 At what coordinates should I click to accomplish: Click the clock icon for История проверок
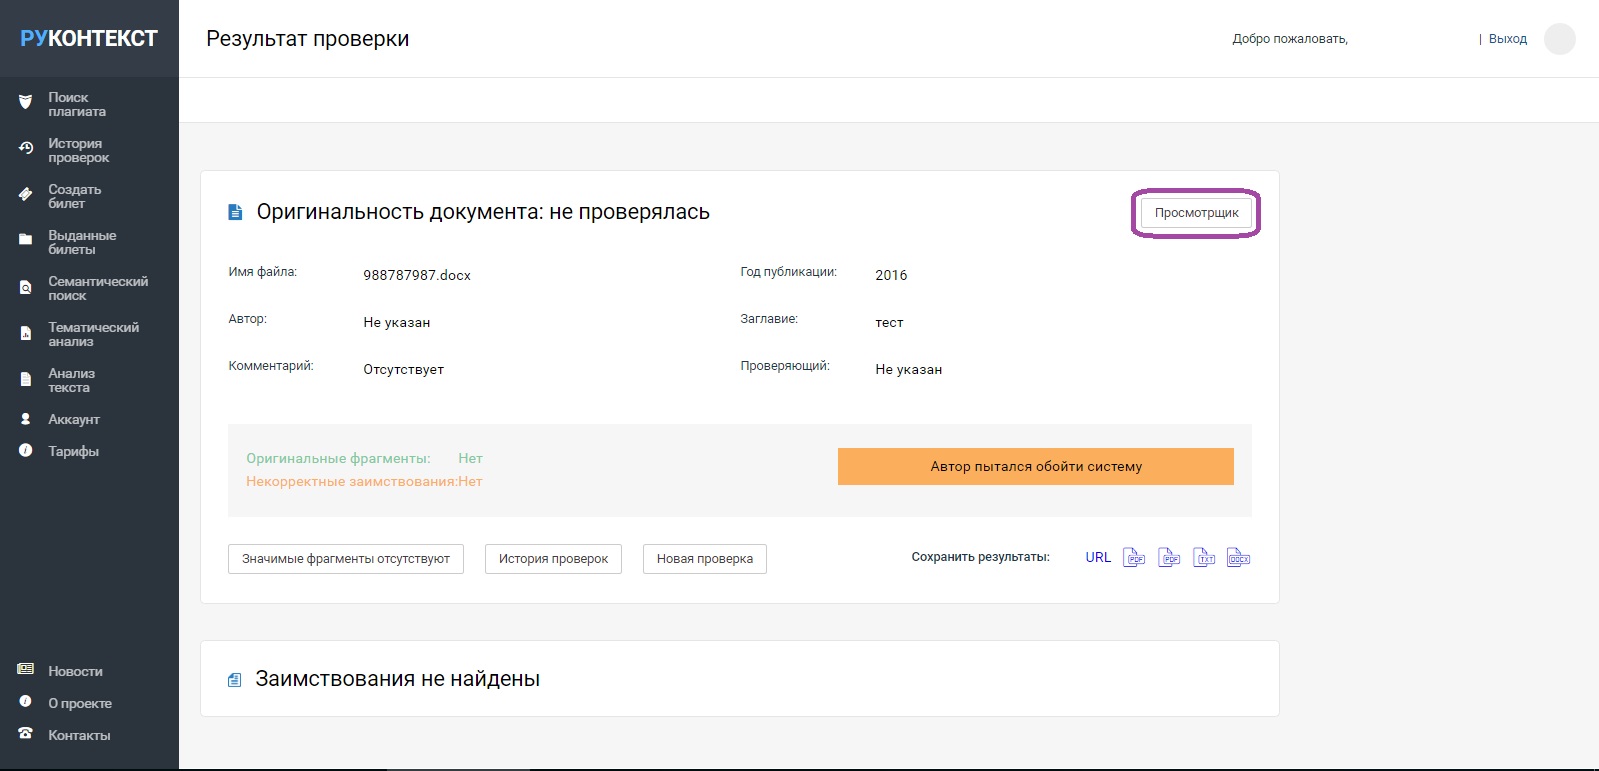pos(26,148)
